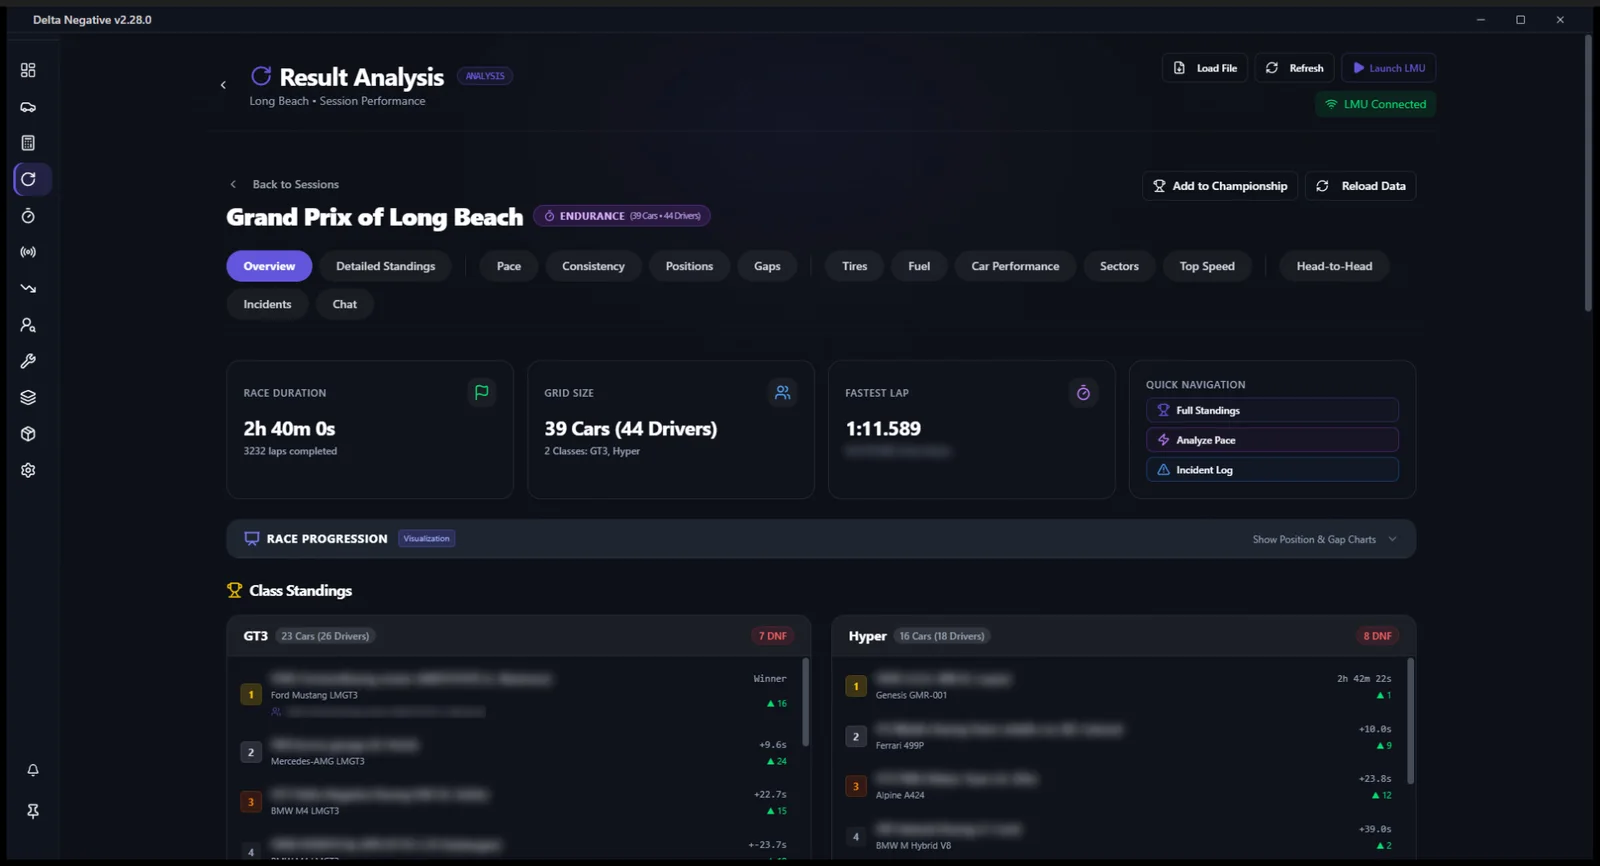Click the wrench tools sidebar icon
The image size is (1600, 866).
28,361
